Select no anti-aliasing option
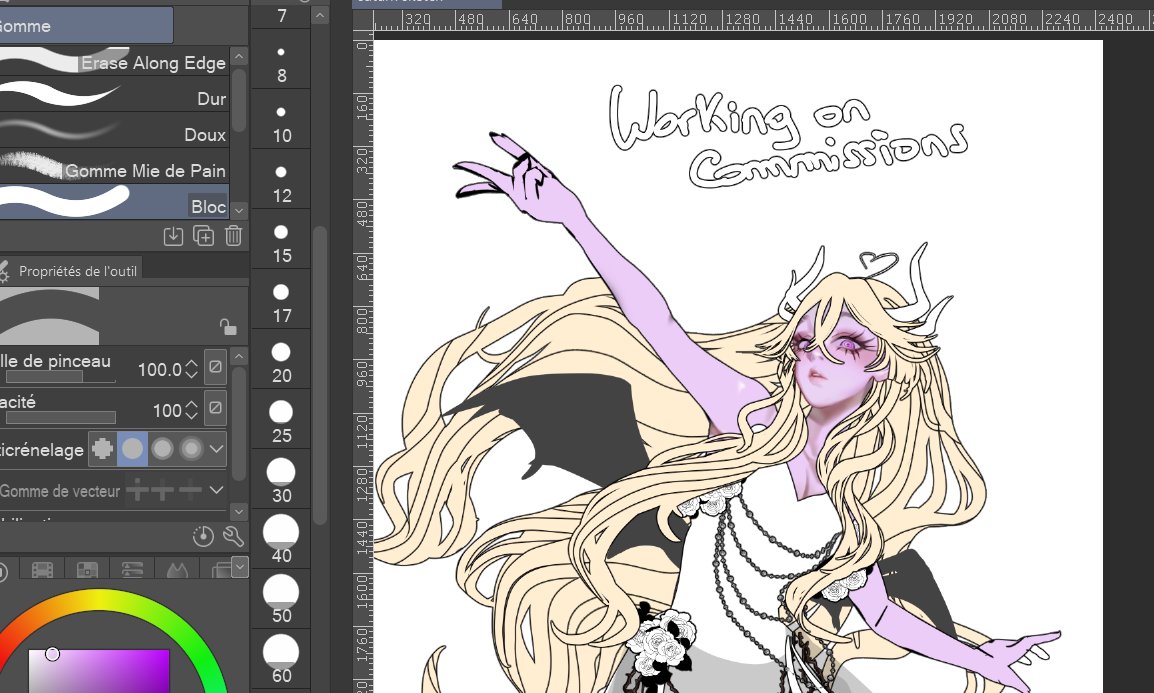 point(103,449)
